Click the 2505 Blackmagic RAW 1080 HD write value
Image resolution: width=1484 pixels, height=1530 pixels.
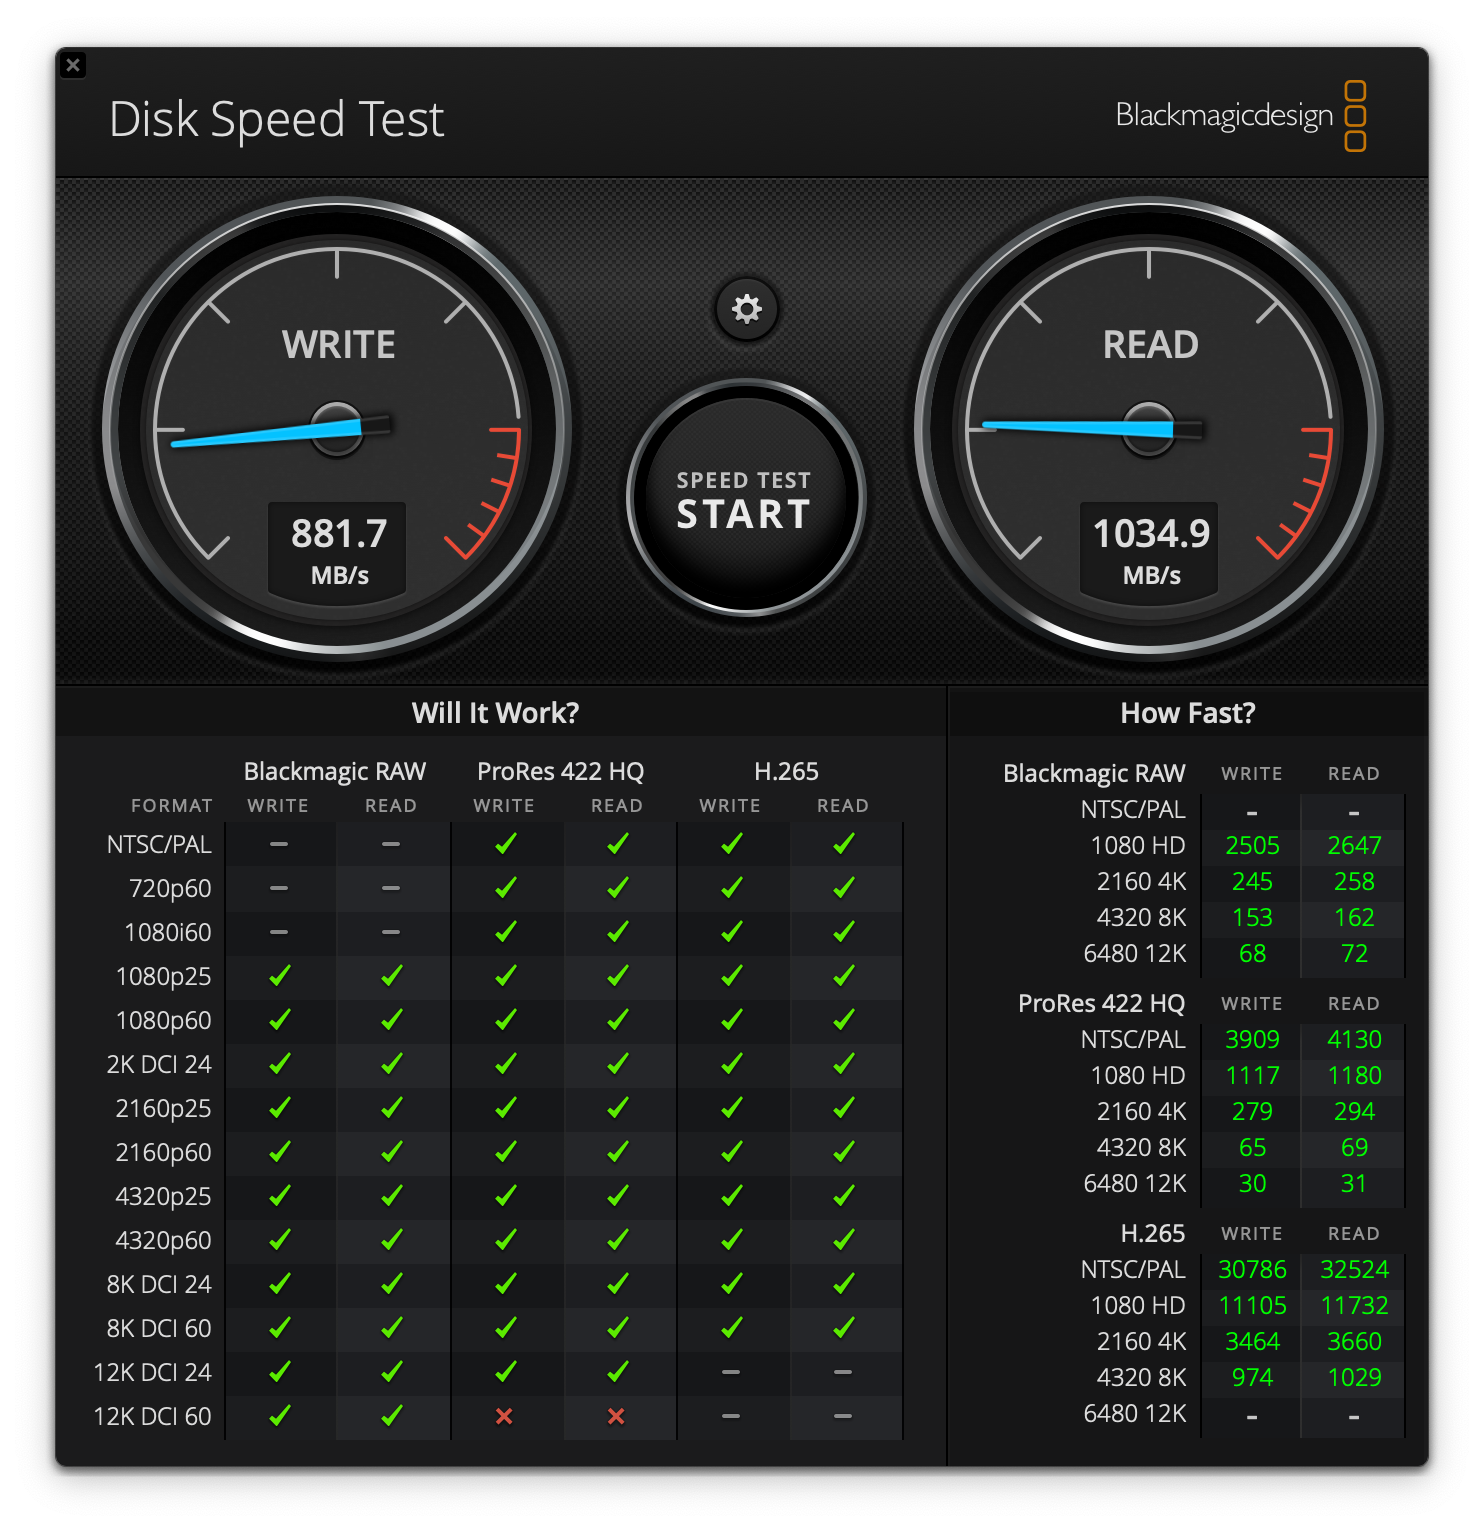pos(1252,846)
